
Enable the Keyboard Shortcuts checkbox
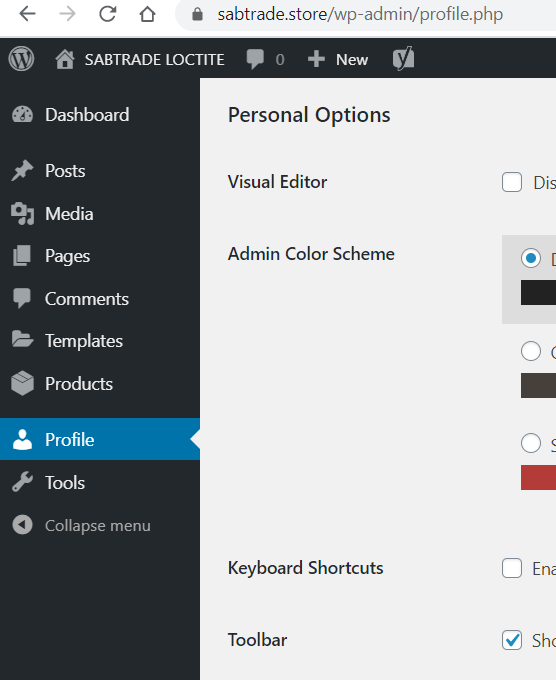pos(512,568)
